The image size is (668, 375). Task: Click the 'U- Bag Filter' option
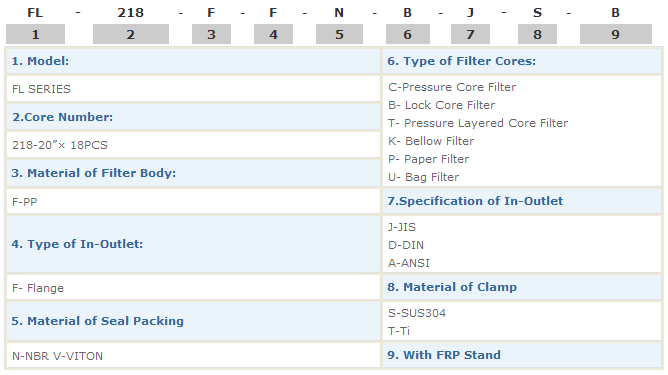[424, 177]
